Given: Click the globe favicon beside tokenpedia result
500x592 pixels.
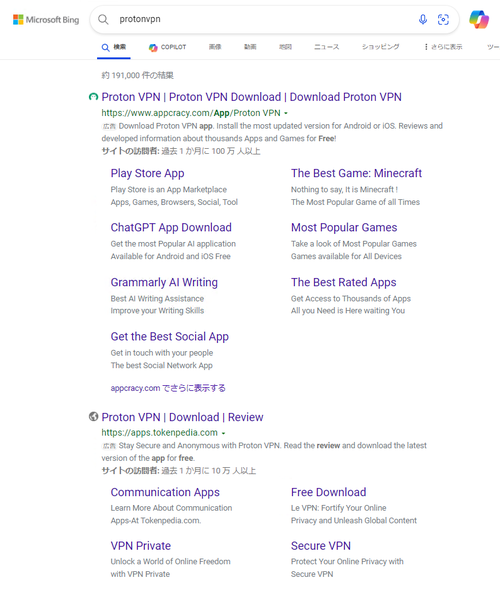Looking at the screenshot, I should point(93,416).
